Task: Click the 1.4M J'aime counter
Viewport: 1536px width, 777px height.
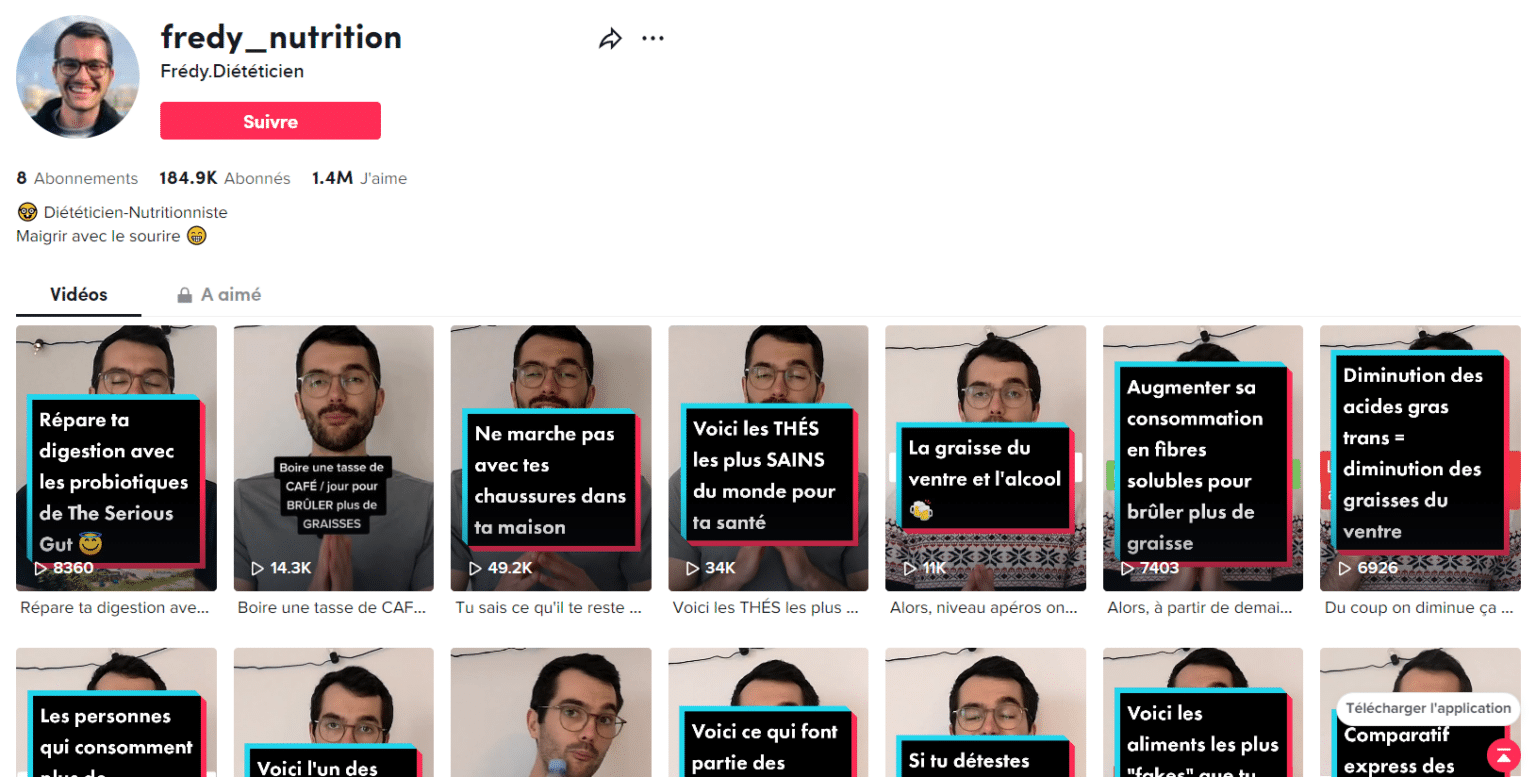Action: tap(360, 178)
